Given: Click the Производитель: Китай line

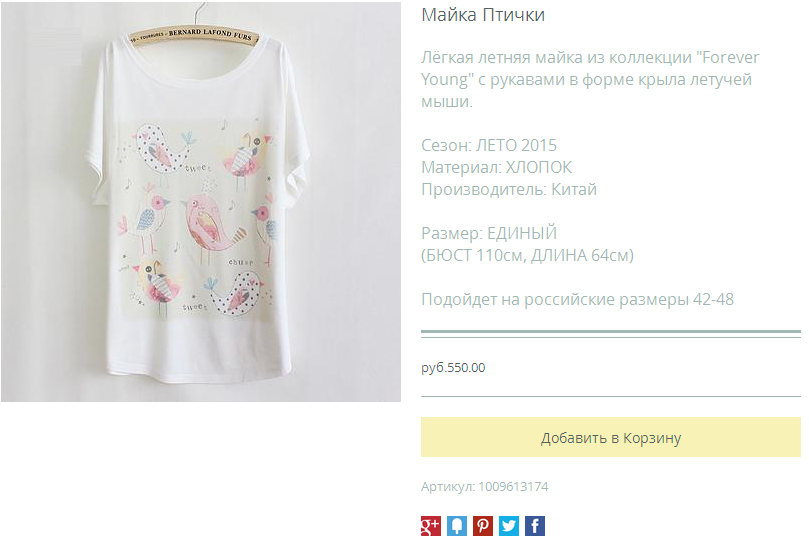Looking at the screenshot, I should pyautogui.click(x=509, y=189).
